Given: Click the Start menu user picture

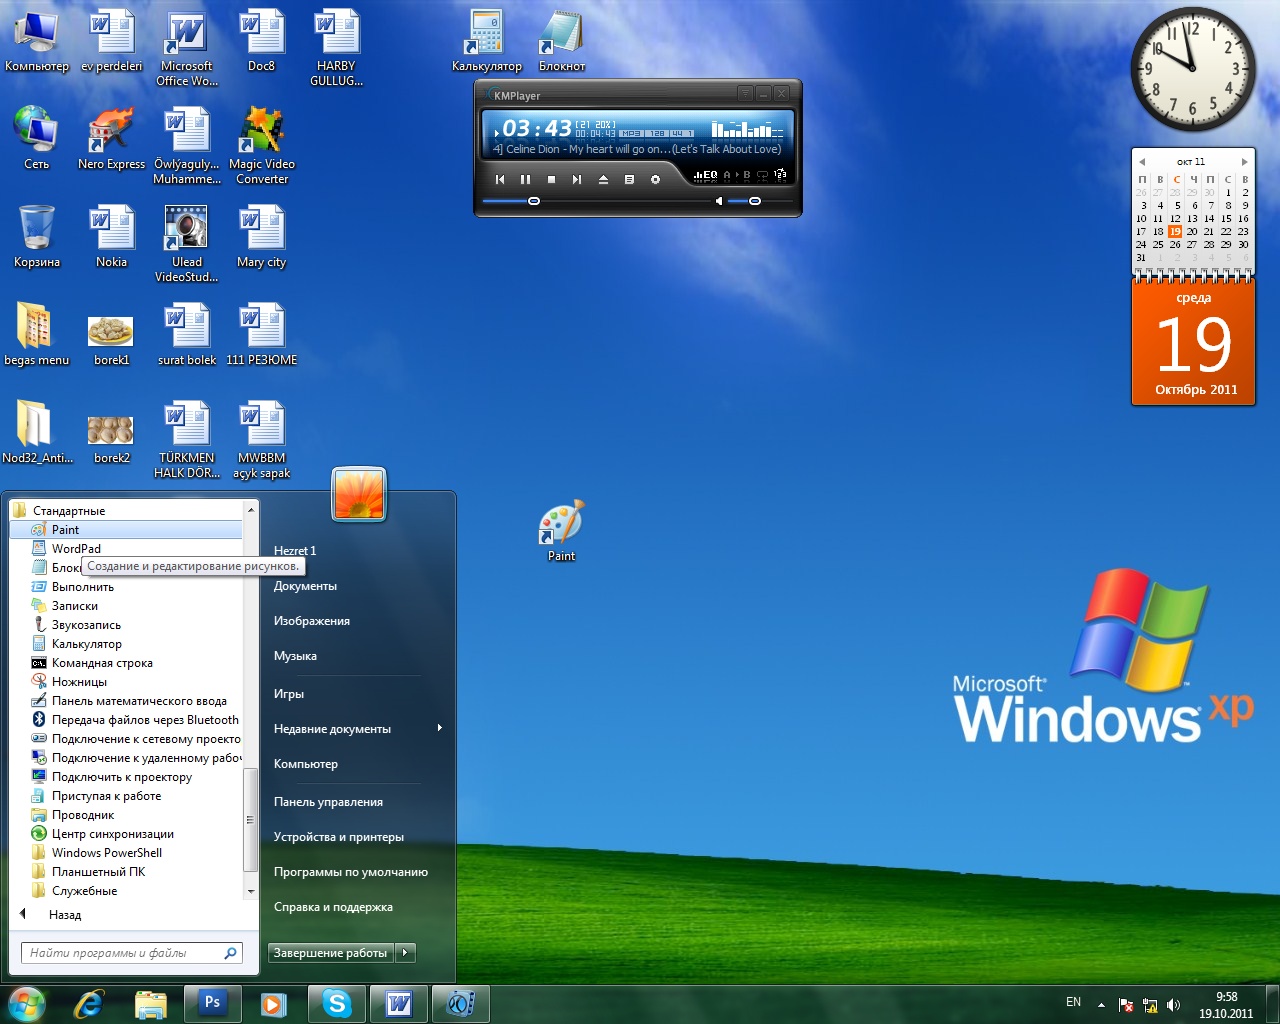Looking at the screenshot, I should 359,495.
